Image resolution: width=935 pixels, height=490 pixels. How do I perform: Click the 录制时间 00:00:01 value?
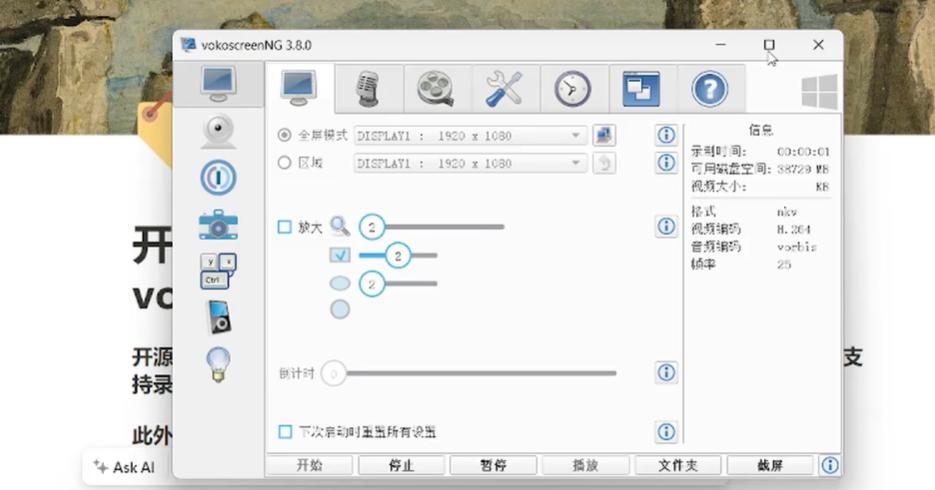(x=803, y=151)
